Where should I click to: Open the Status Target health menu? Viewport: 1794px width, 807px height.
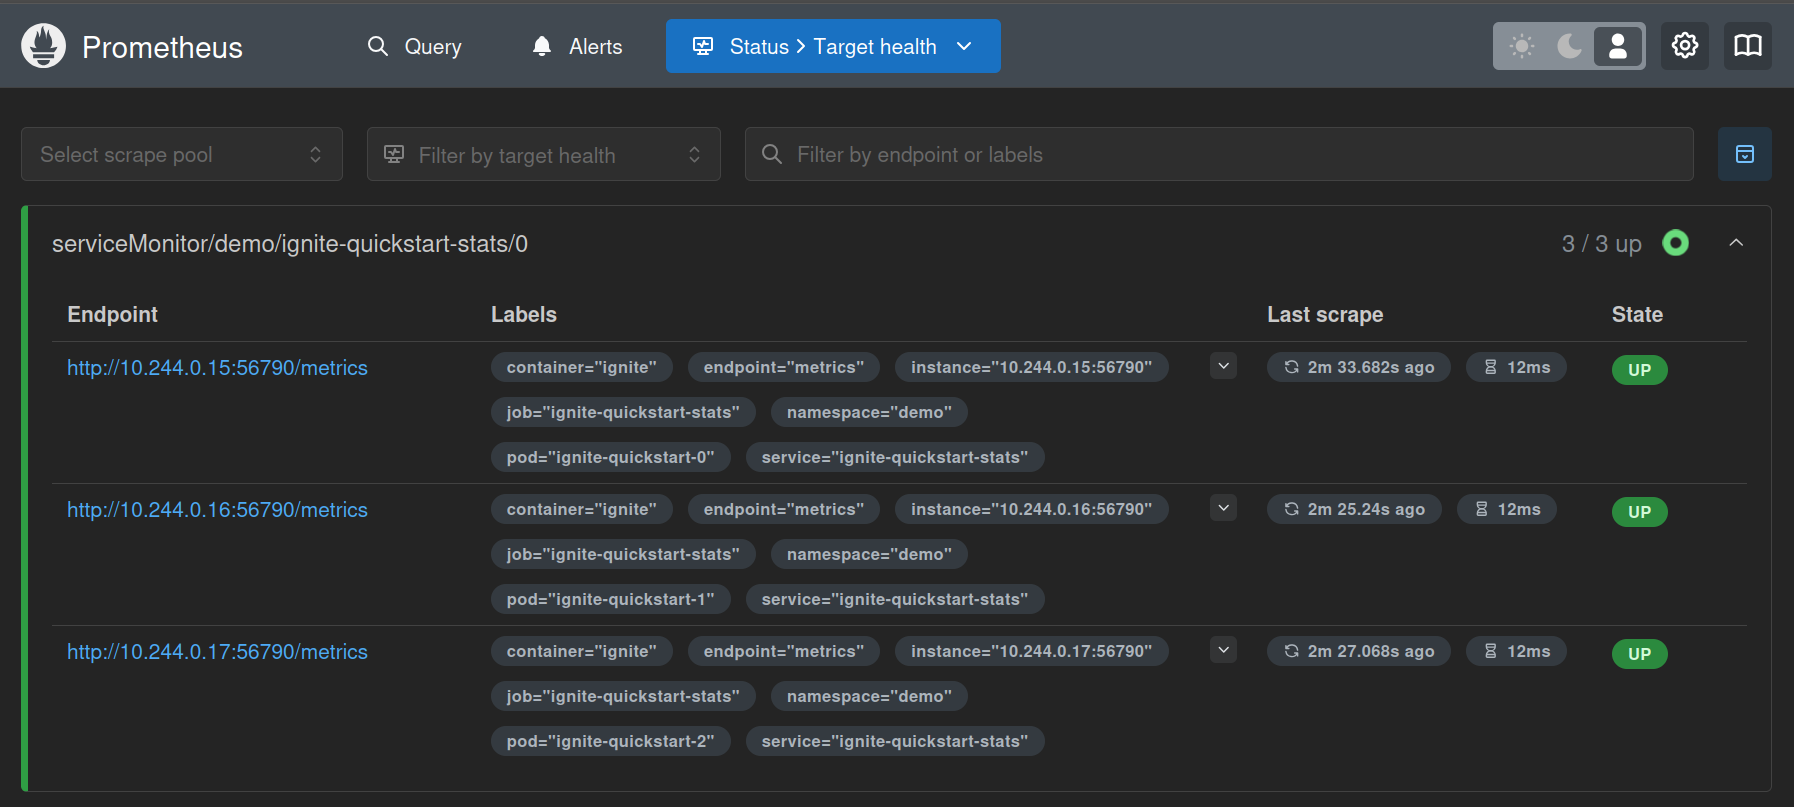(x=832, y=46)
